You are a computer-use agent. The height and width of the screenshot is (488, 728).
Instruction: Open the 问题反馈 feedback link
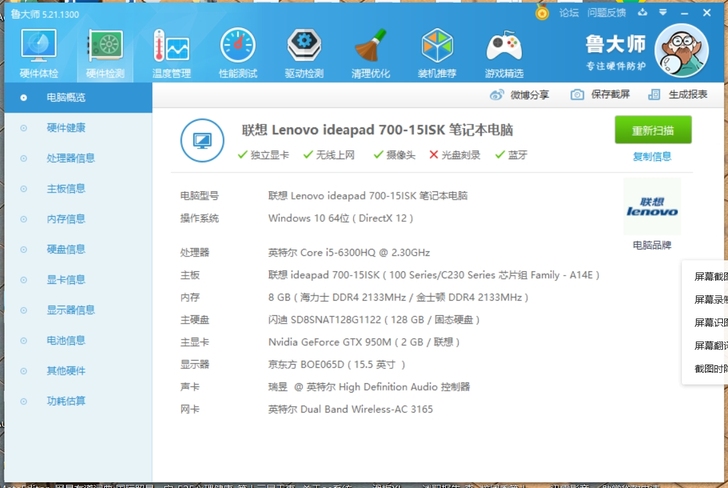(606, 13)
